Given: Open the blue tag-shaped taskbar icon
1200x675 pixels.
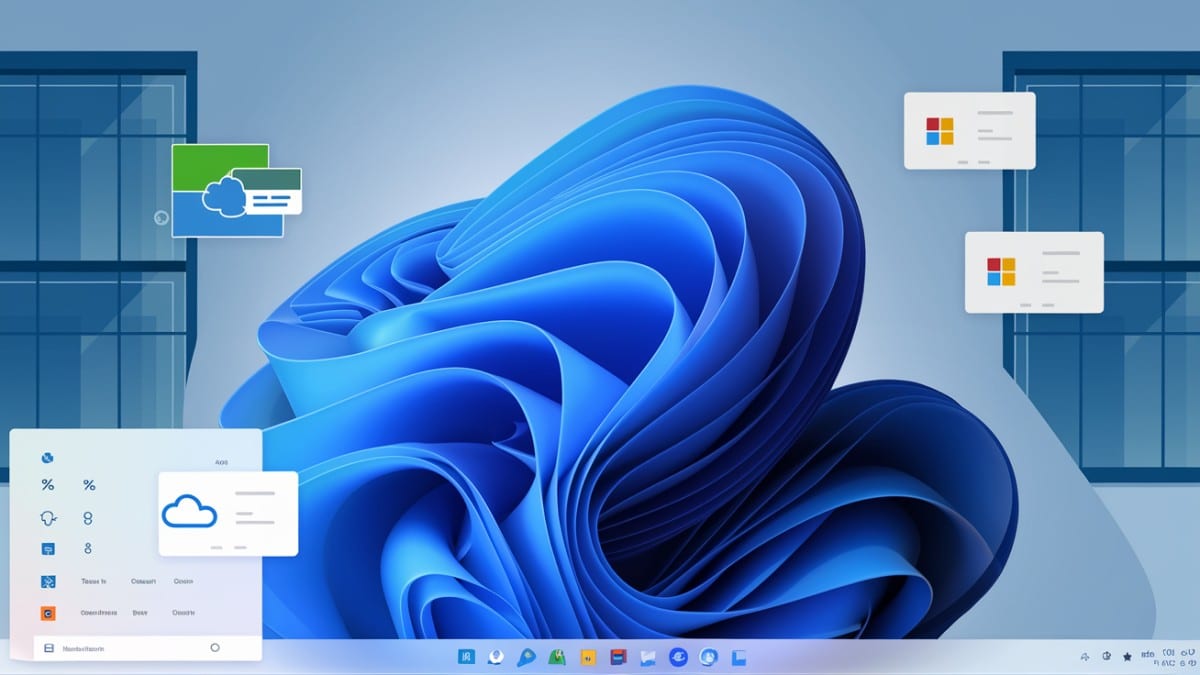Looking at the screenshot, I should pos(526,657).
